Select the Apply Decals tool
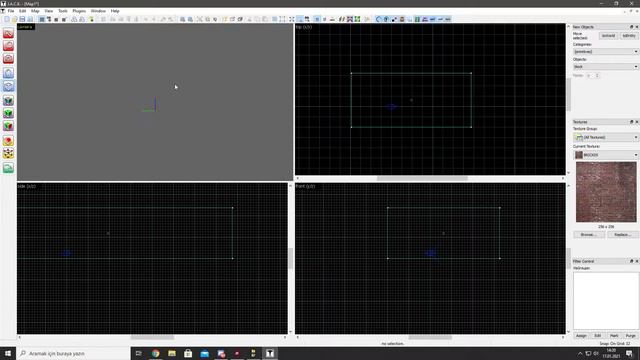Viewport: 640px width, 360px height. (9, 126)
